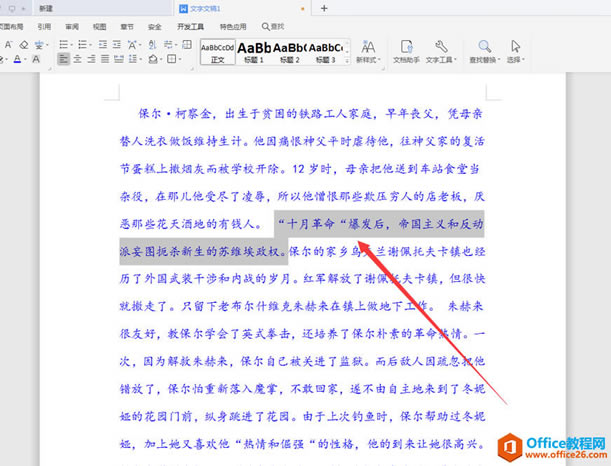Open the New Style (新样式) tool
This screenshot has width=611, height=466.
tap(368, 51)
